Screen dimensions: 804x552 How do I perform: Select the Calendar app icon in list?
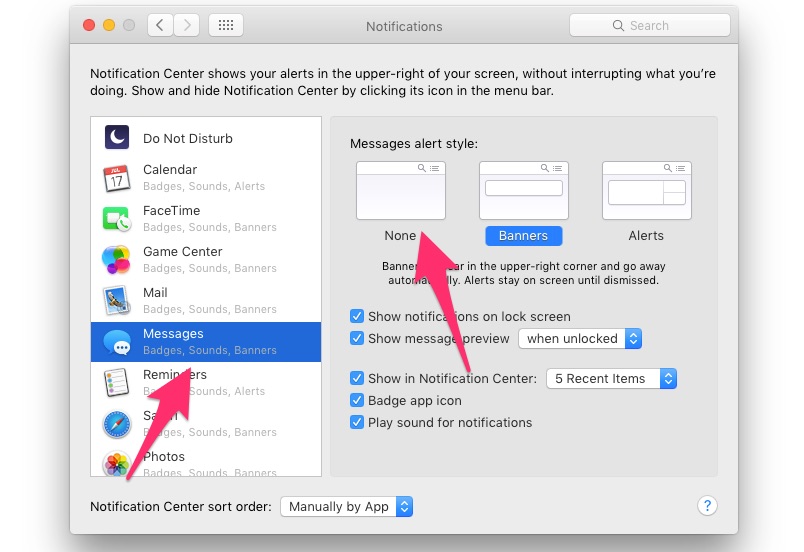point(117,178)
